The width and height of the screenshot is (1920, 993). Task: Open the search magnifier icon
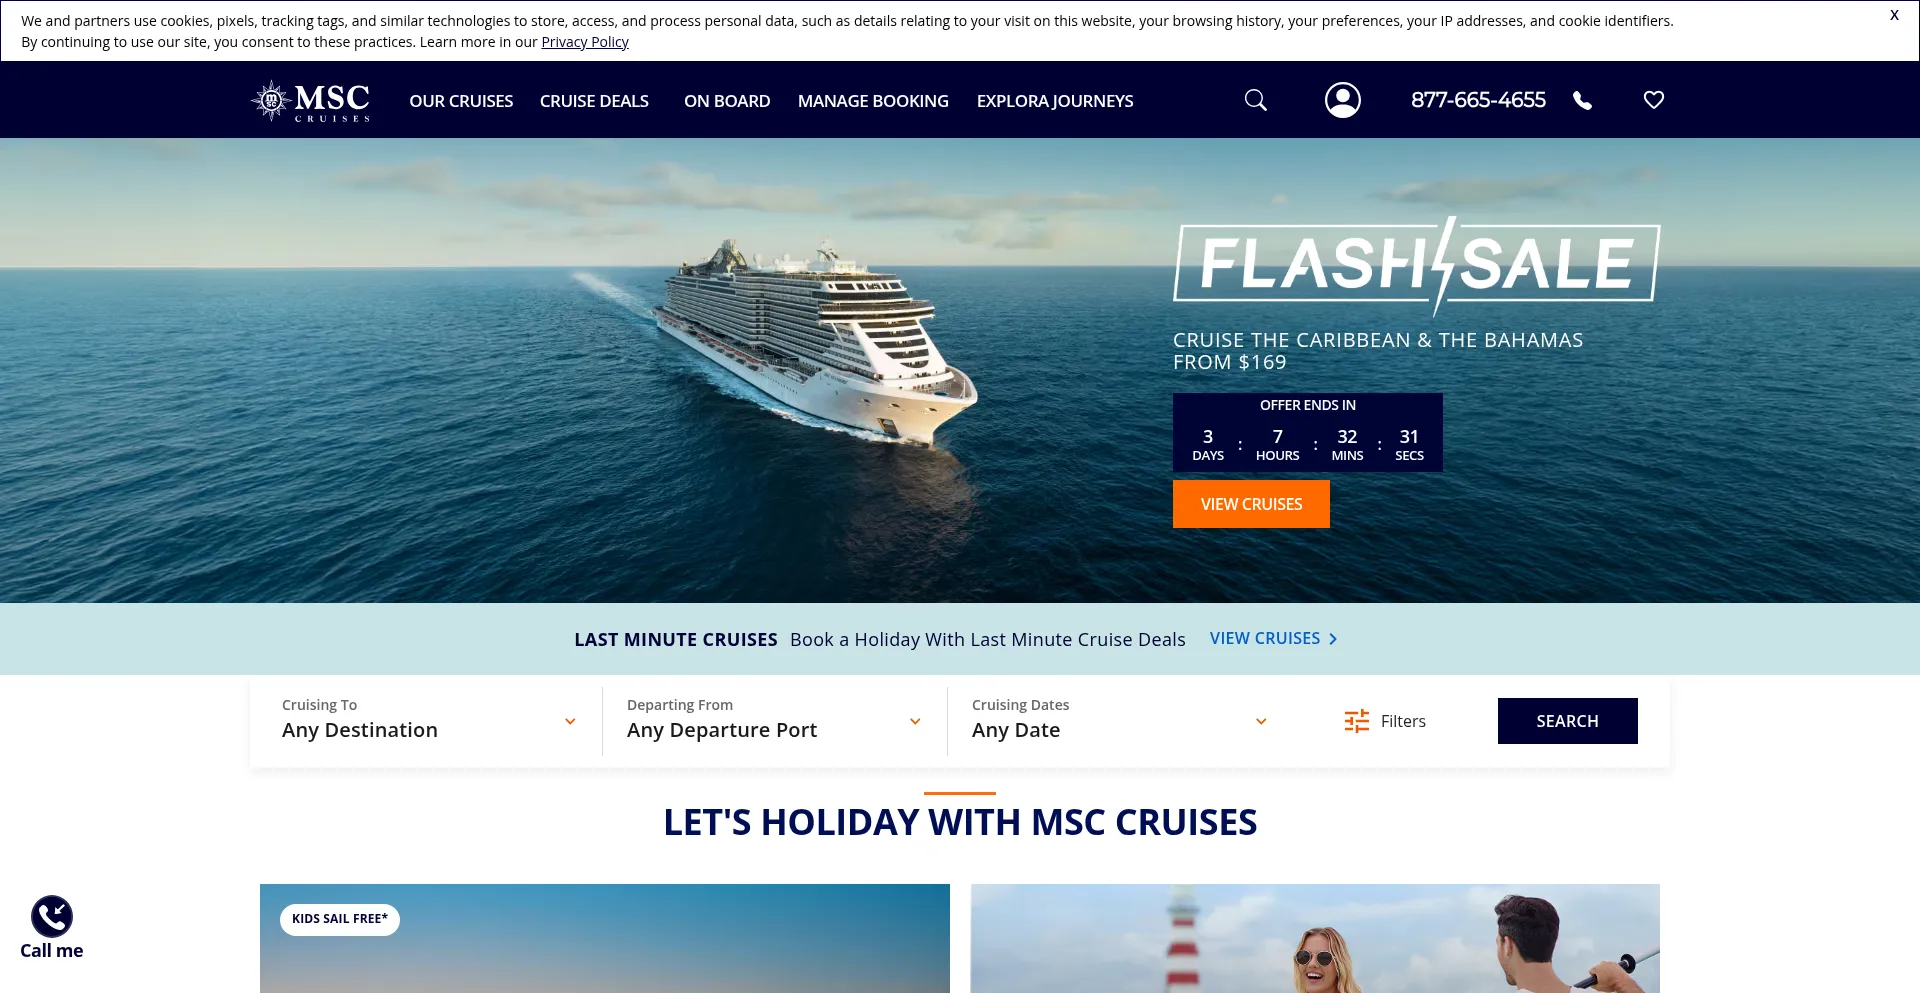[1255, 100]
